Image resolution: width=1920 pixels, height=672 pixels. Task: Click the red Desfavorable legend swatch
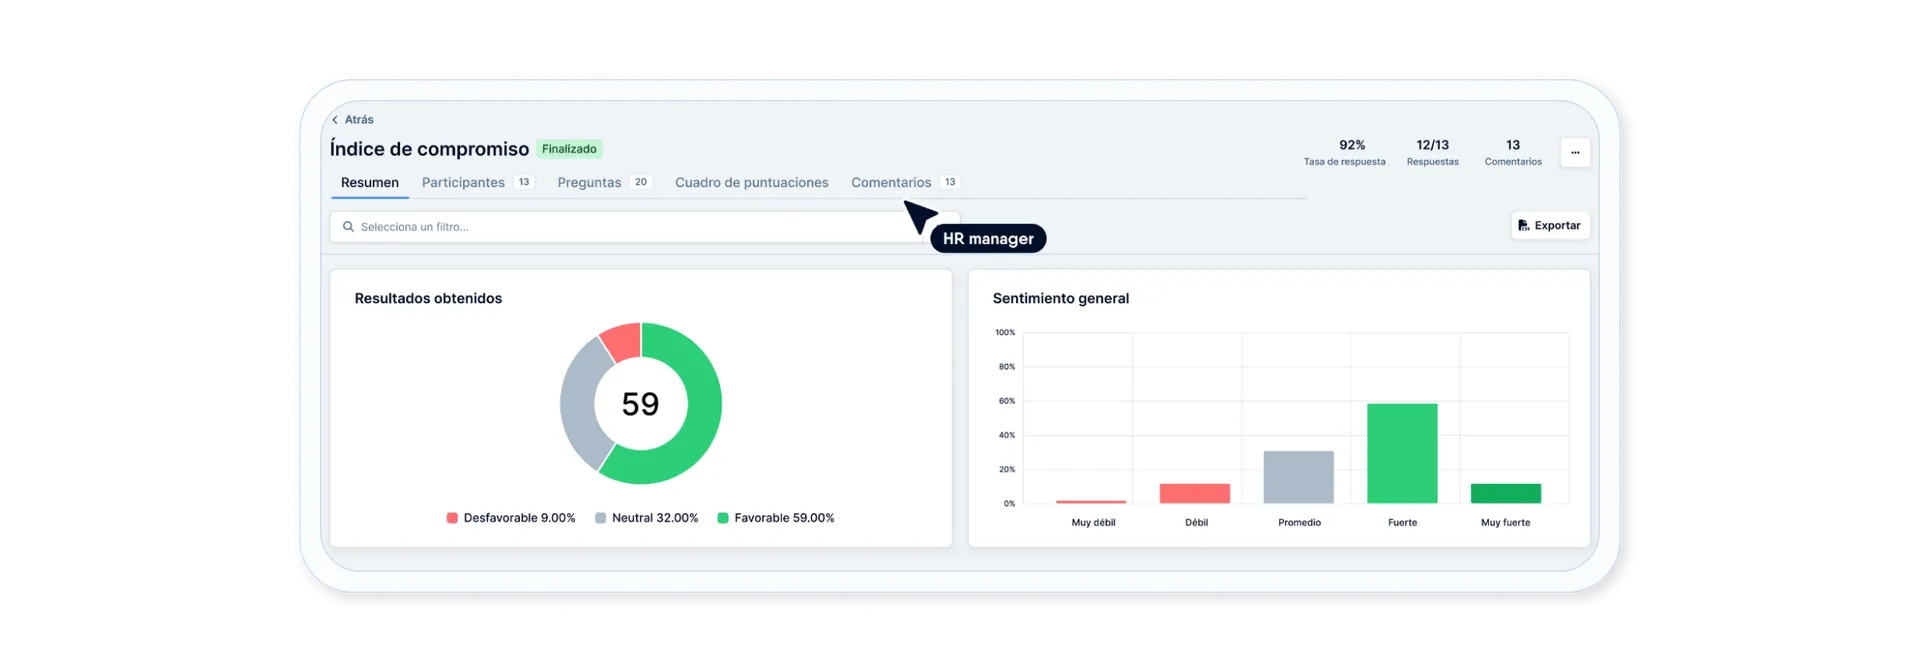452,518
